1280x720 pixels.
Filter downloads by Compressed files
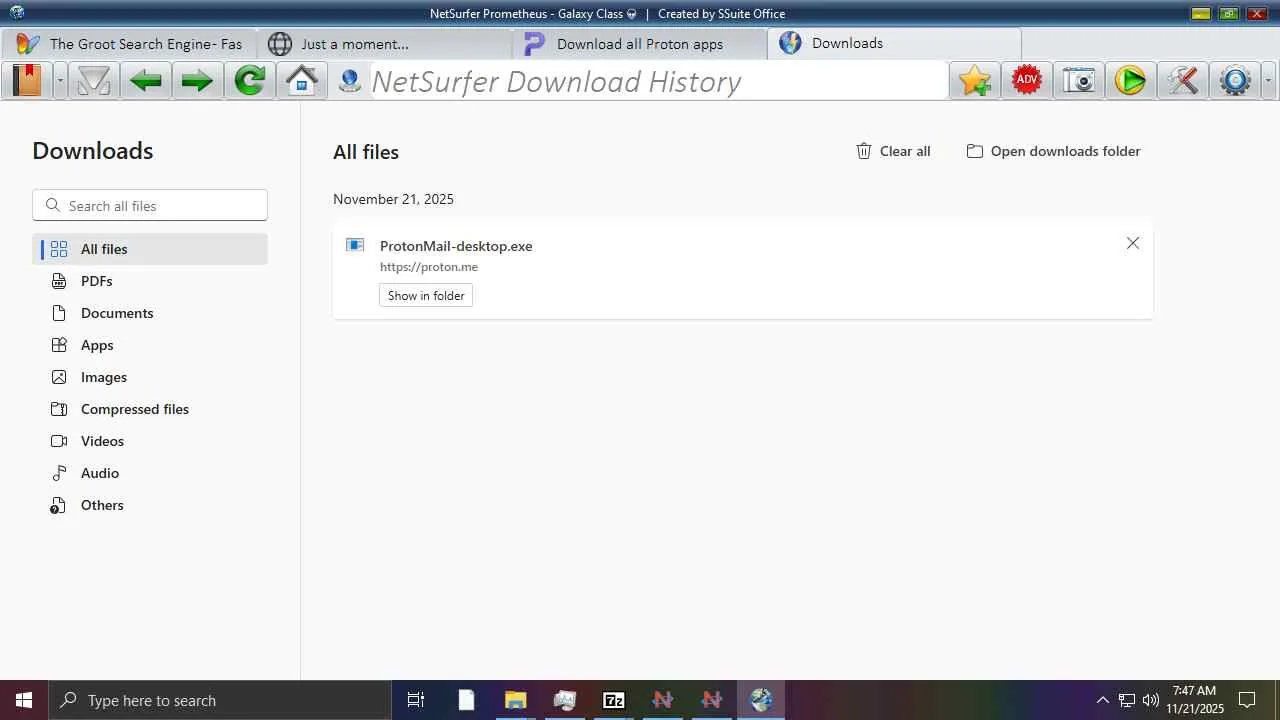[x=150, y=409]
